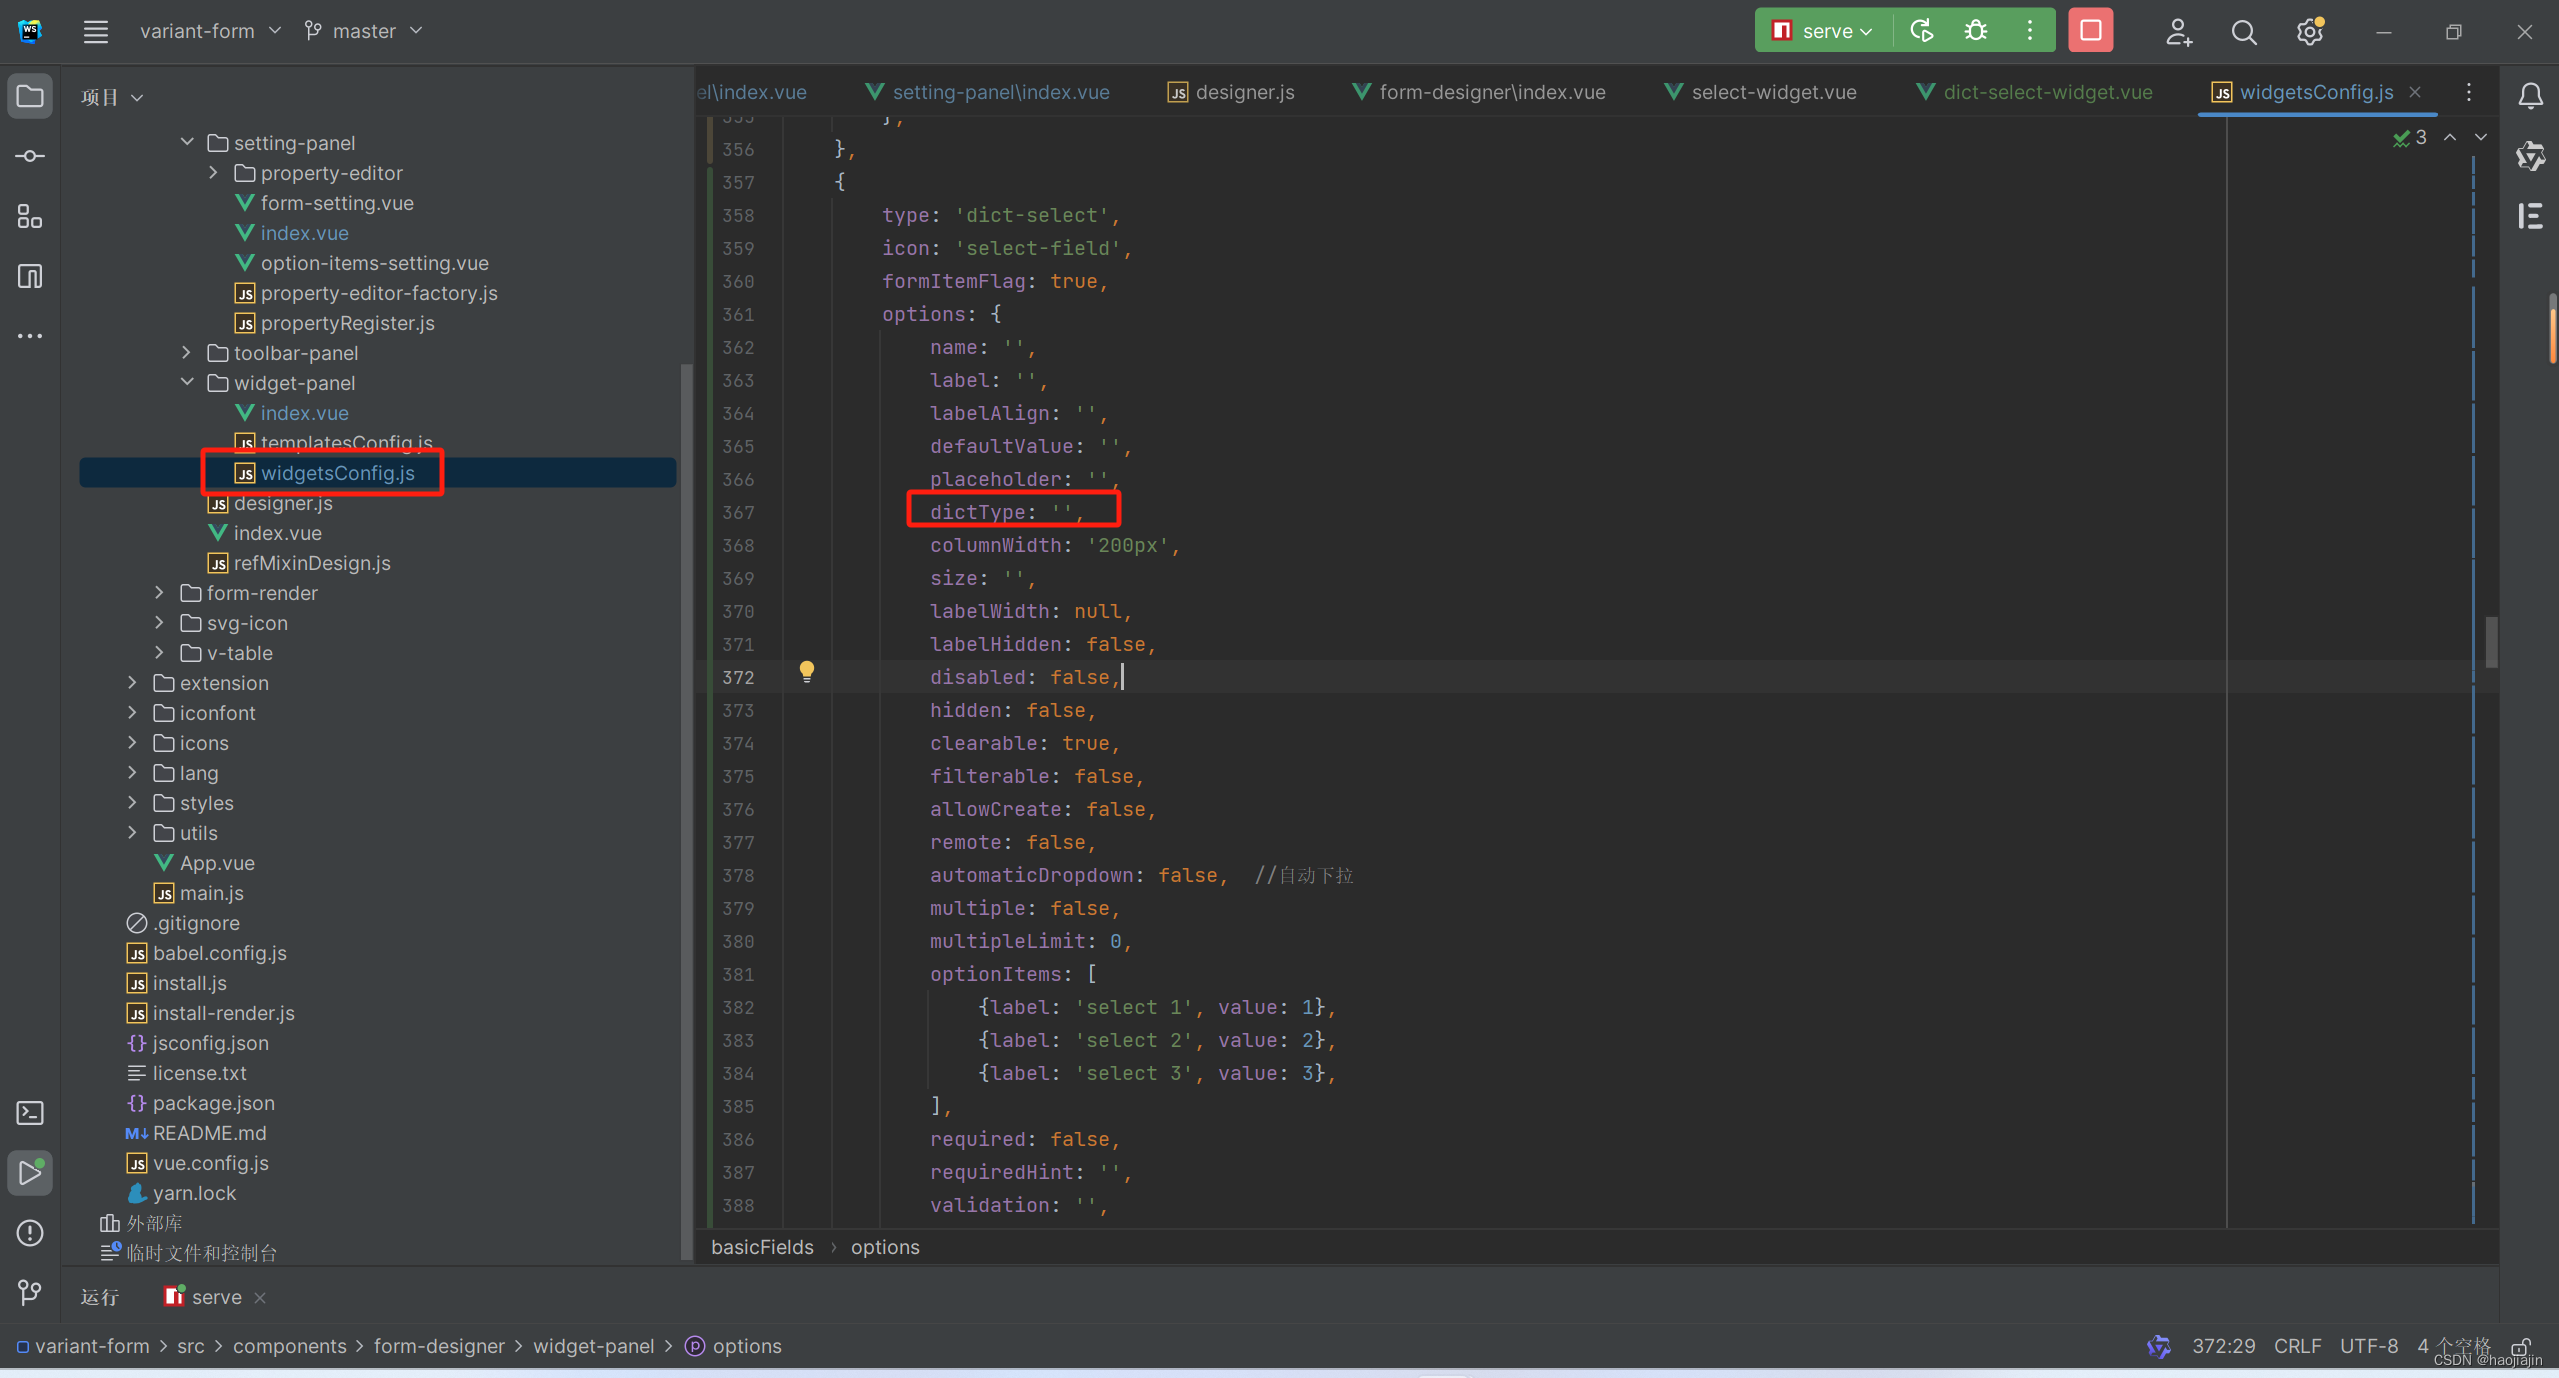The image size is (2559, 1378).
Task: Open the master branch dropdown
Action: coord(365,31)
